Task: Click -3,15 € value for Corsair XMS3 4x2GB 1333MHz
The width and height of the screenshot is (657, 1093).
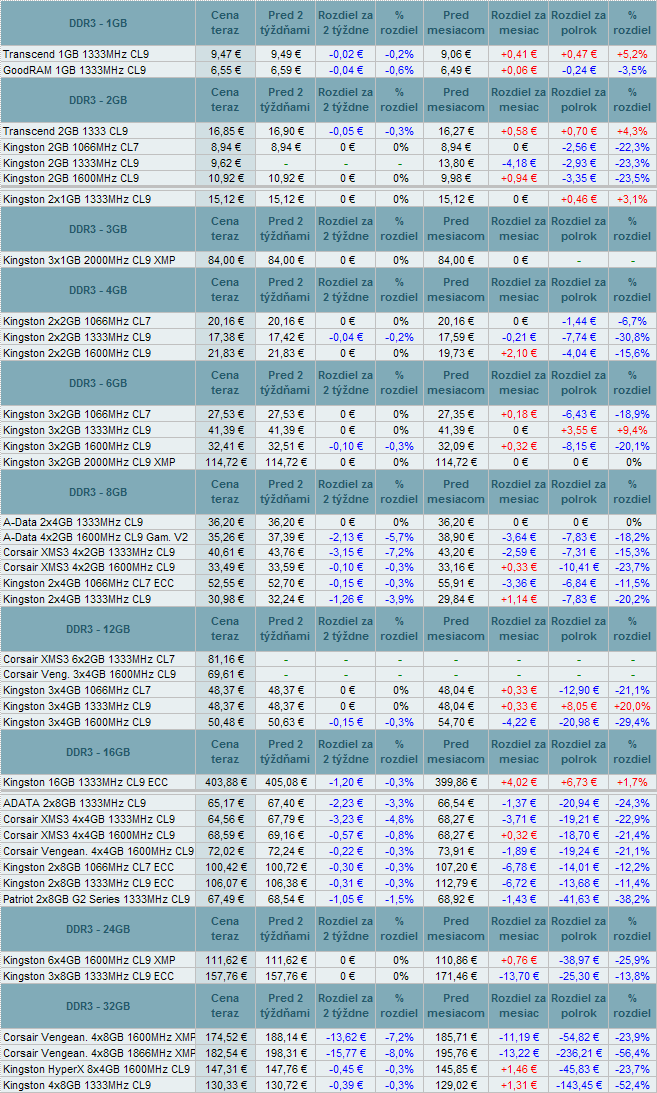Action: (x=346, y=553)
